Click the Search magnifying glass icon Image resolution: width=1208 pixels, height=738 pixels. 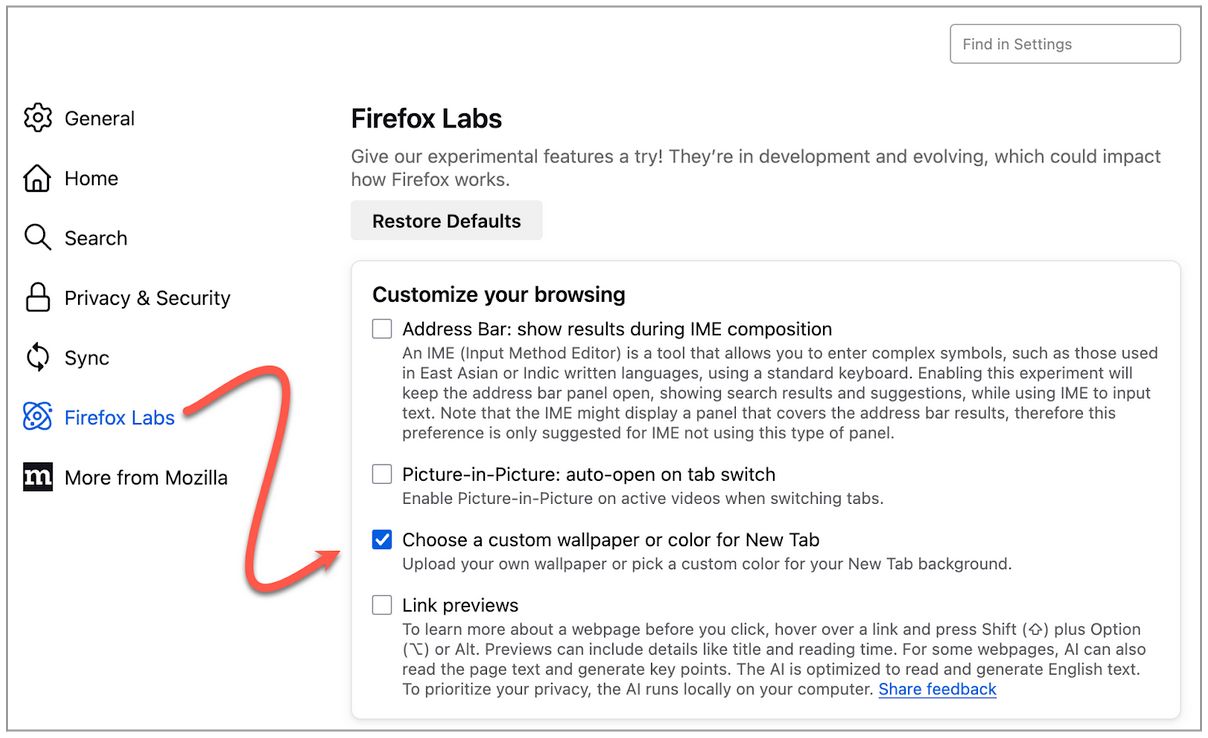coord(37,238)
